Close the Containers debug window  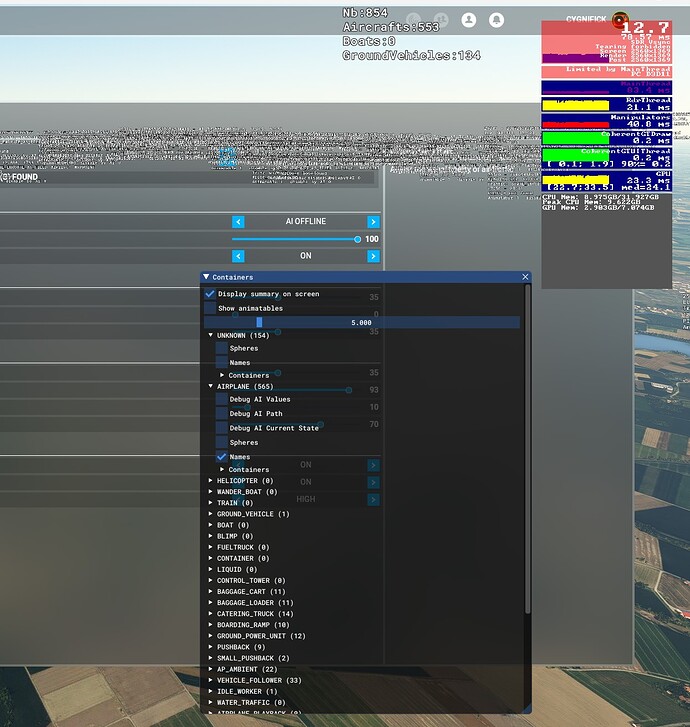click(x=525, y=277)
